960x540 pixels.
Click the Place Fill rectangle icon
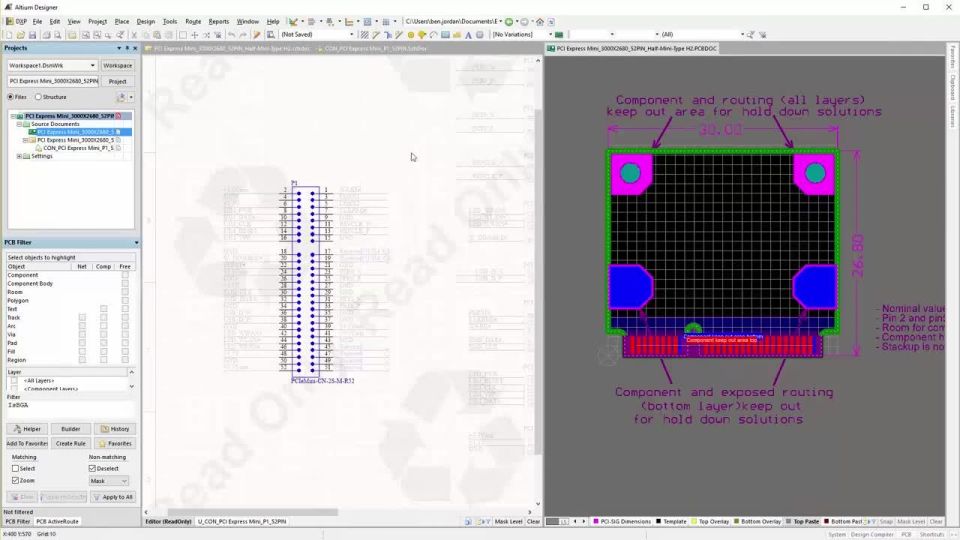coord(445,35)
